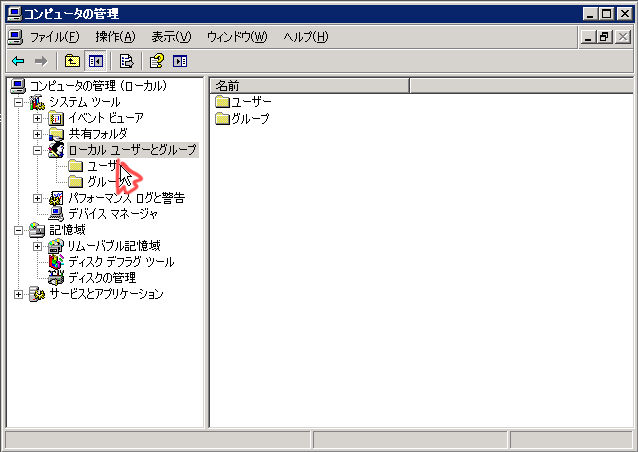This screenshot has width=638, height=452.
Task: Select デバイス マネージャ label
Action: (x=113, y=214)
